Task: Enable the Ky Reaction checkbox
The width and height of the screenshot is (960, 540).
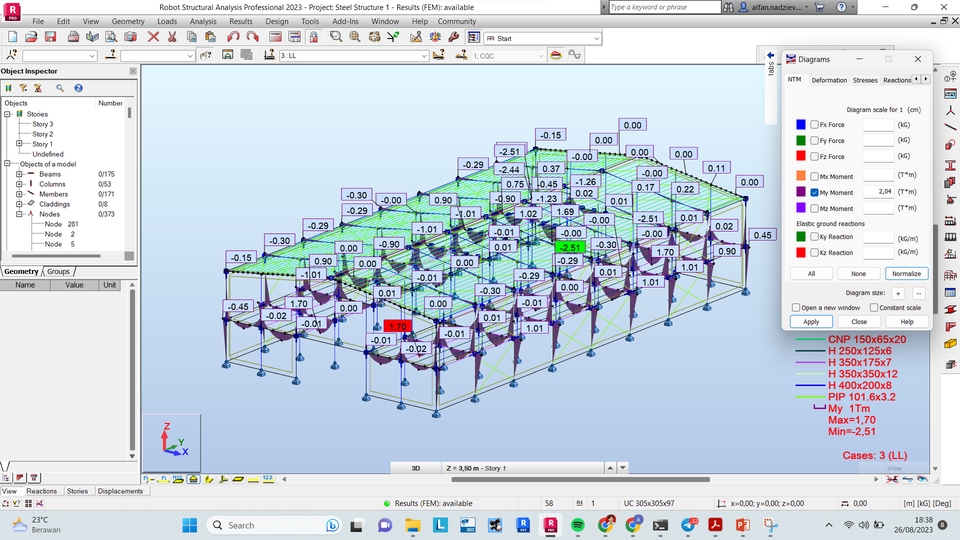Action: coord(814,236)
